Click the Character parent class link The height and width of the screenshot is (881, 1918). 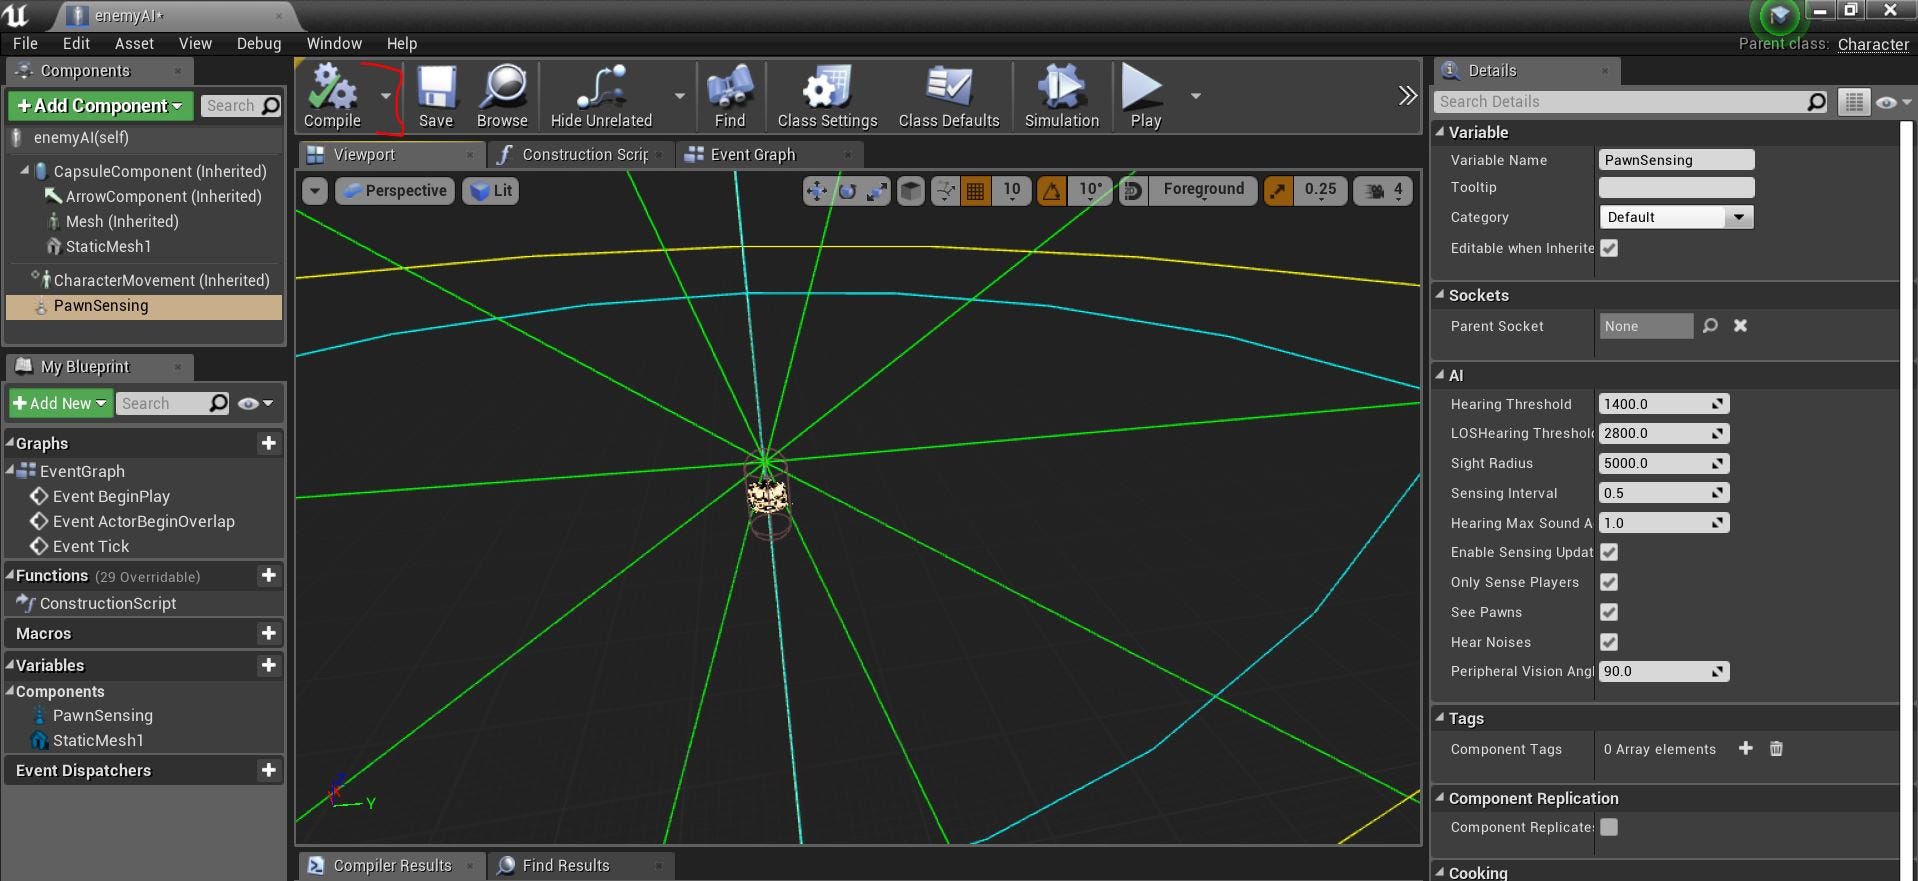click(x=1872, y=44)
